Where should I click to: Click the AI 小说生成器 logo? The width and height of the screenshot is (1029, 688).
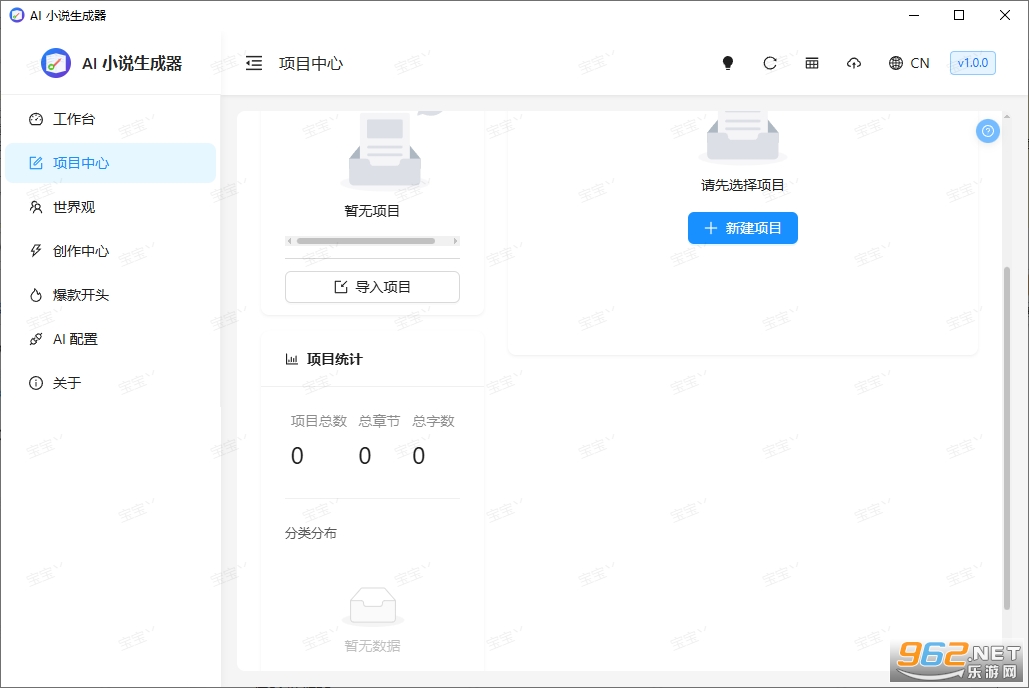[x=56, y=63]
